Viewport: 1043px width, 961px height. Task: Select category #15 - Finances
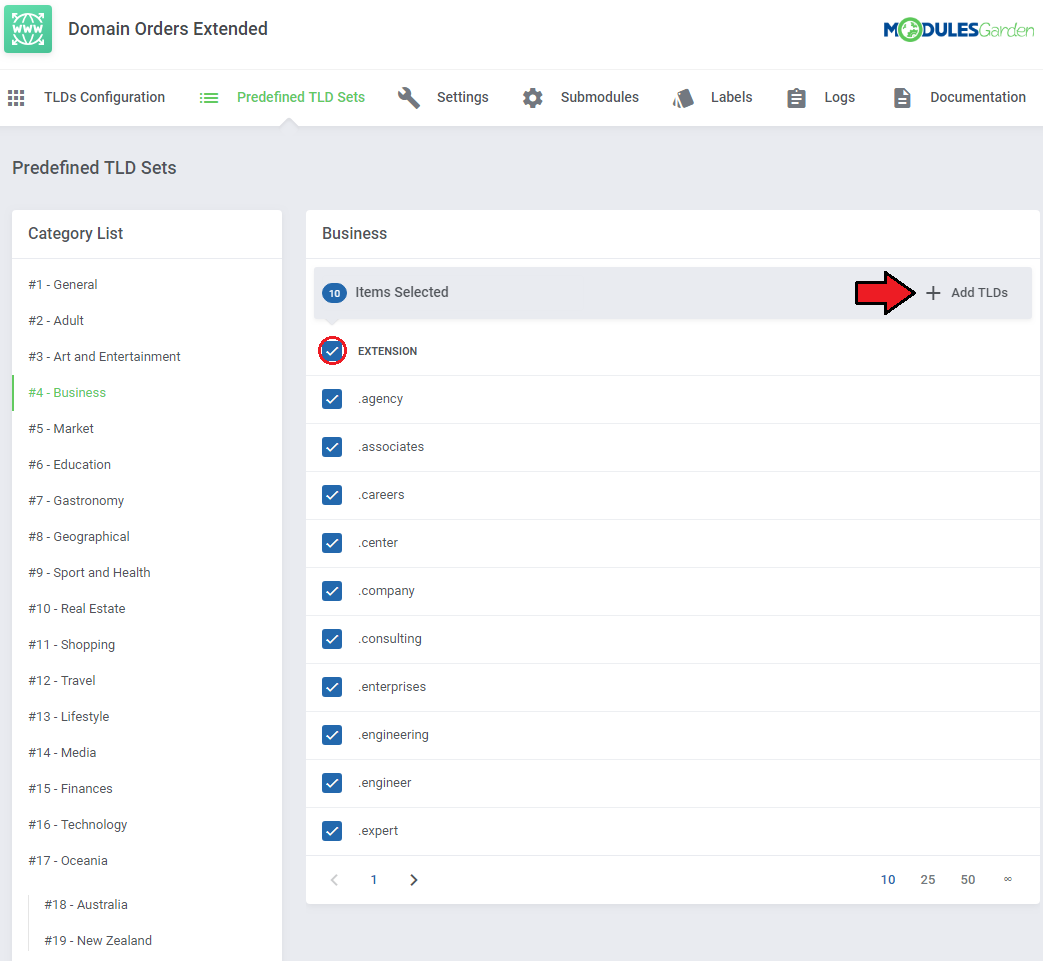tap(71, 789)
